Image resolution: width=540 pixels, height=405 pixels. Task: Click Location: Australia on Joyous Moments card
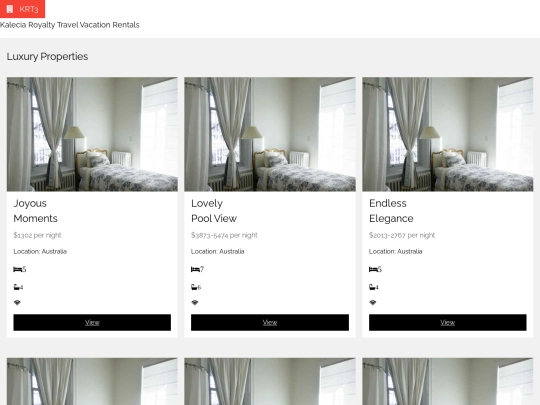click(40, 251)
